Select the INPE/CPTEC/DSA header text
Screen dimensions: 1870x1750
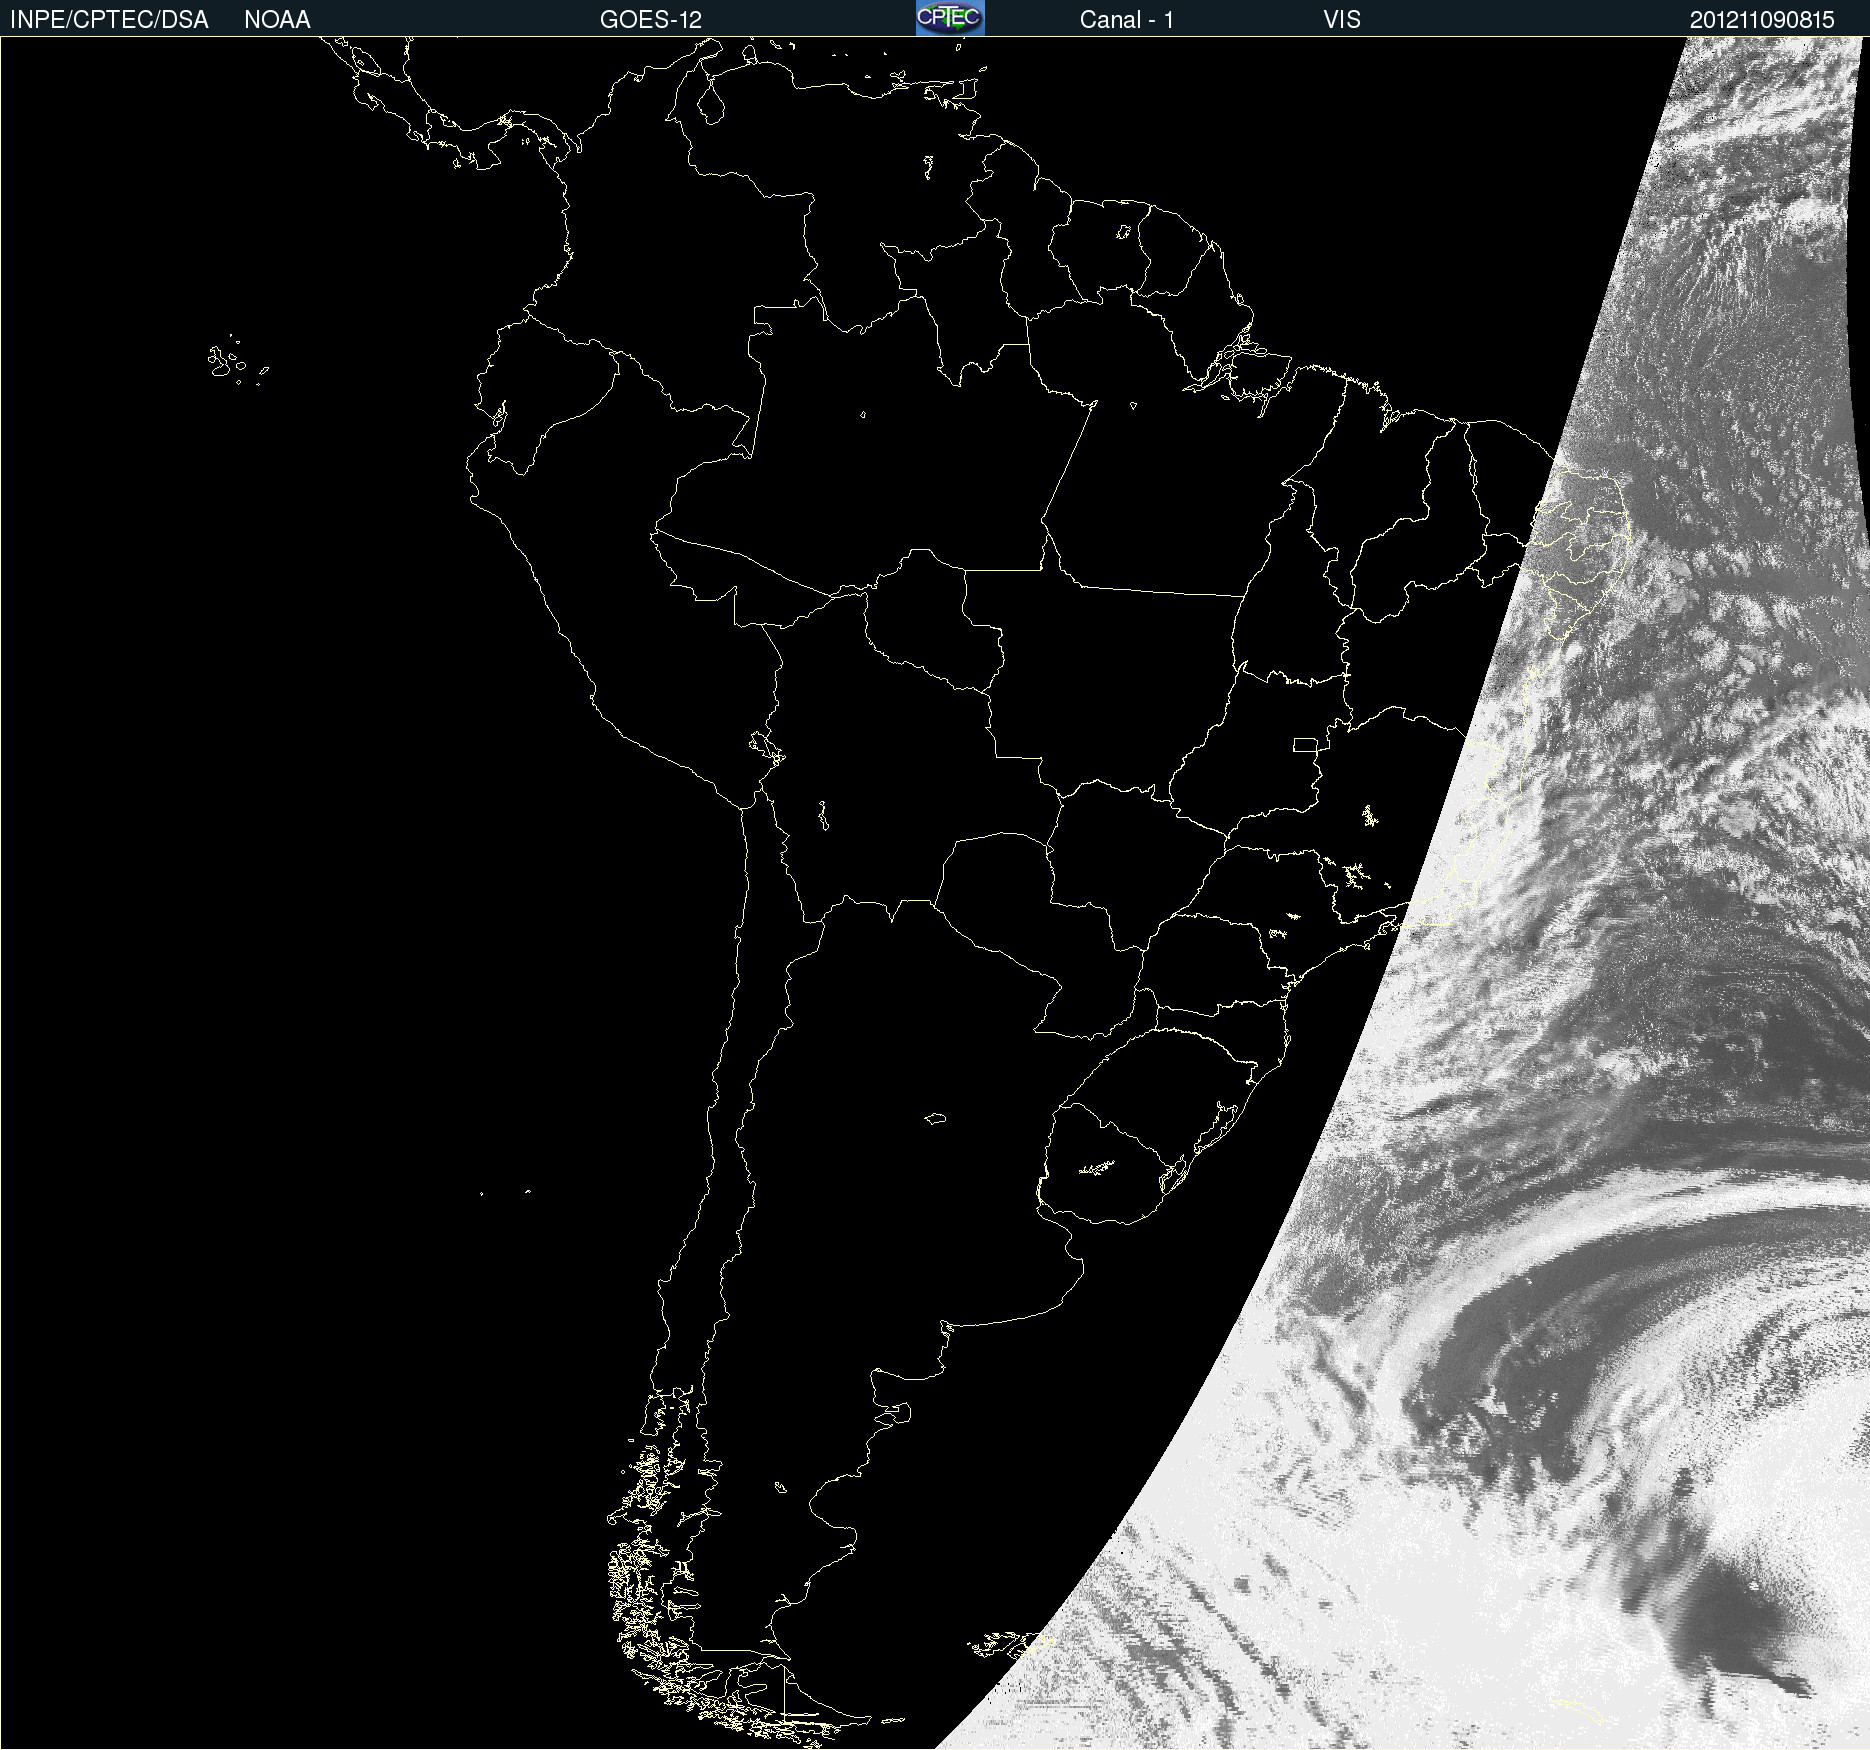coord(109,19)
